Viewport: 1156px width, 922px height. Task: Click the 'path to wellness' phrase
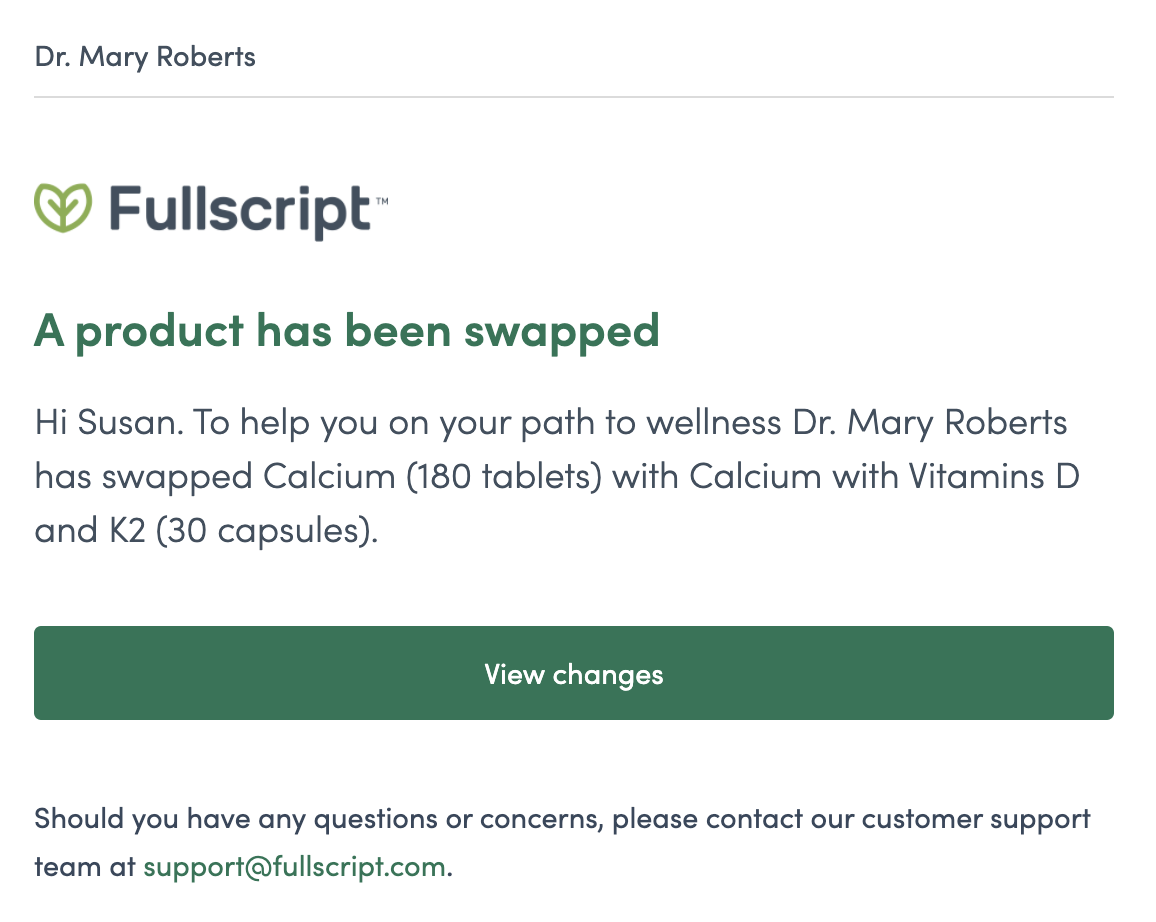click(651, 424)
